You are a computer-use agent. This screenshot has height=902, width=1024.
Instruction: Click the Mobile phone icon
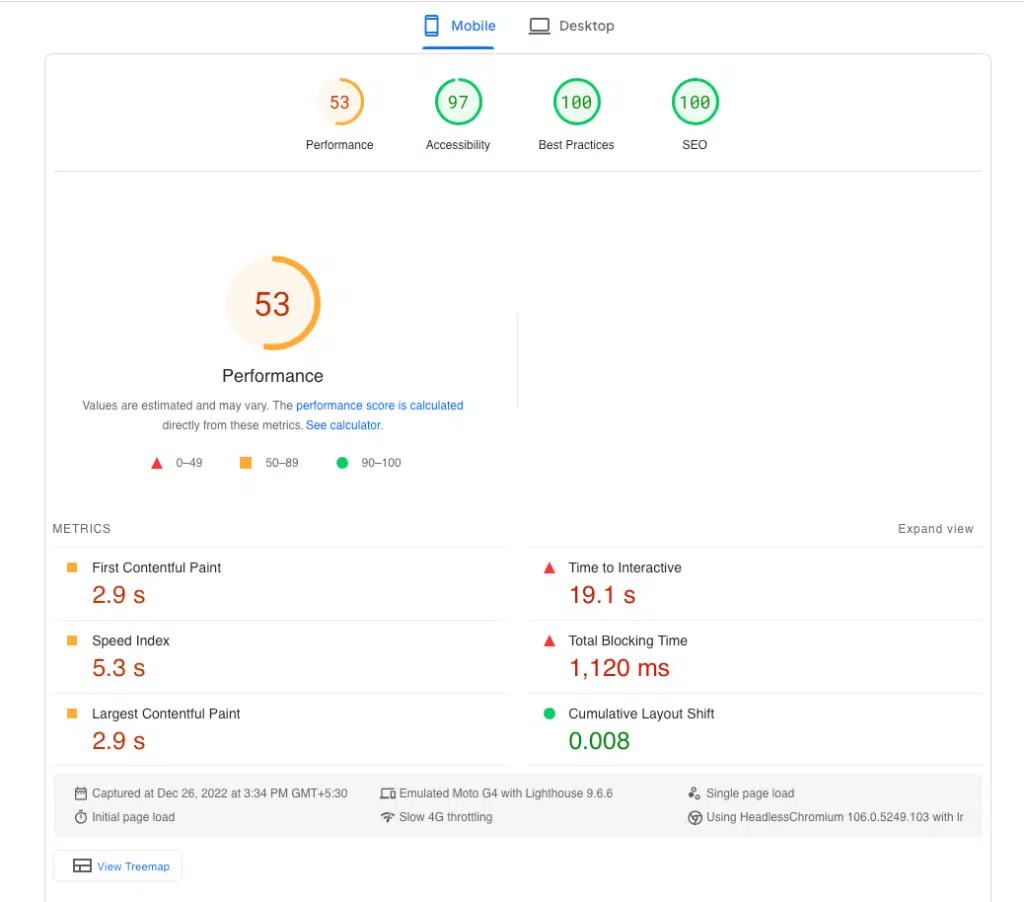click(x=431, y=25)
